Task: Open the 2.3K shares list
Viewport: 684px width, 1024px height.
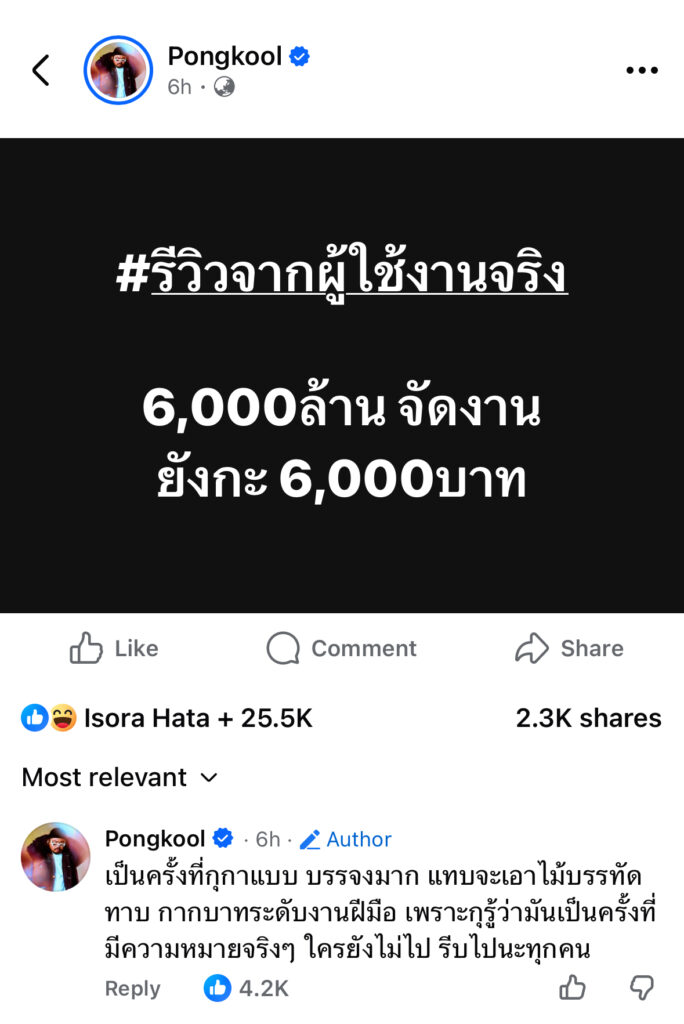Action: 588,718
